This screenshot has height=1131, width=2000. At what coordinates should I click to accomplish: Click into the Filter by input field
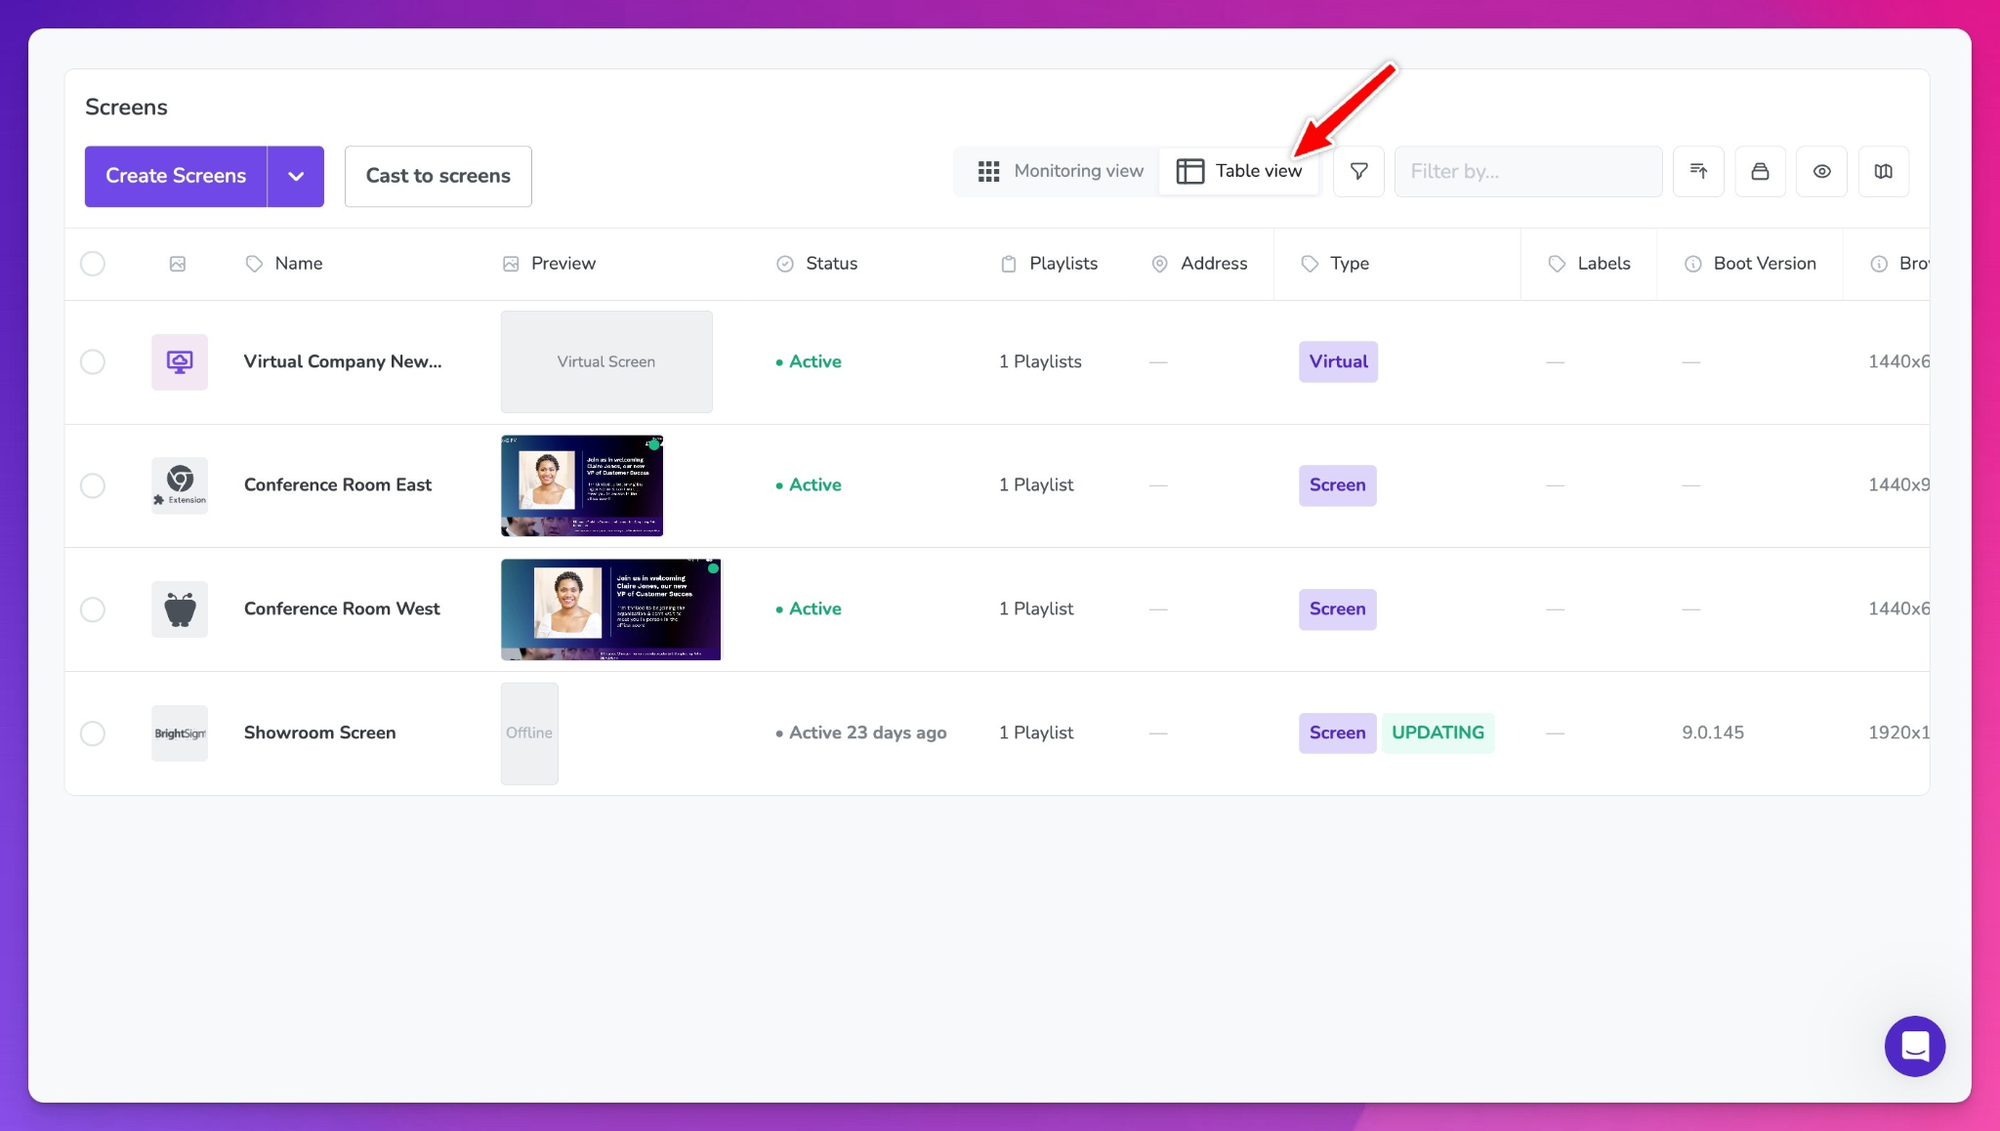coord(1528,171)
